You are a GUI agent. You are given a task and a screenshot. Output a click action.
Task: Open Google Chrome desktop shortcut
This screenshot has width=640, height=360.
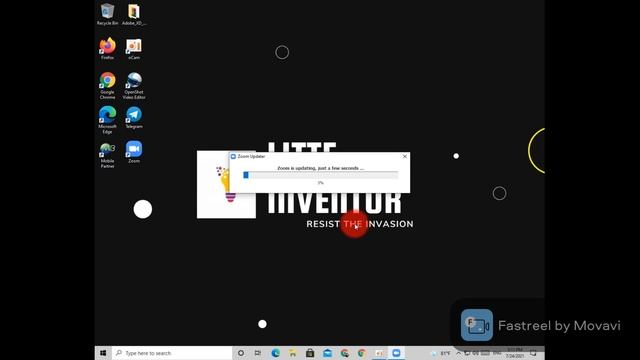[107, 85]
